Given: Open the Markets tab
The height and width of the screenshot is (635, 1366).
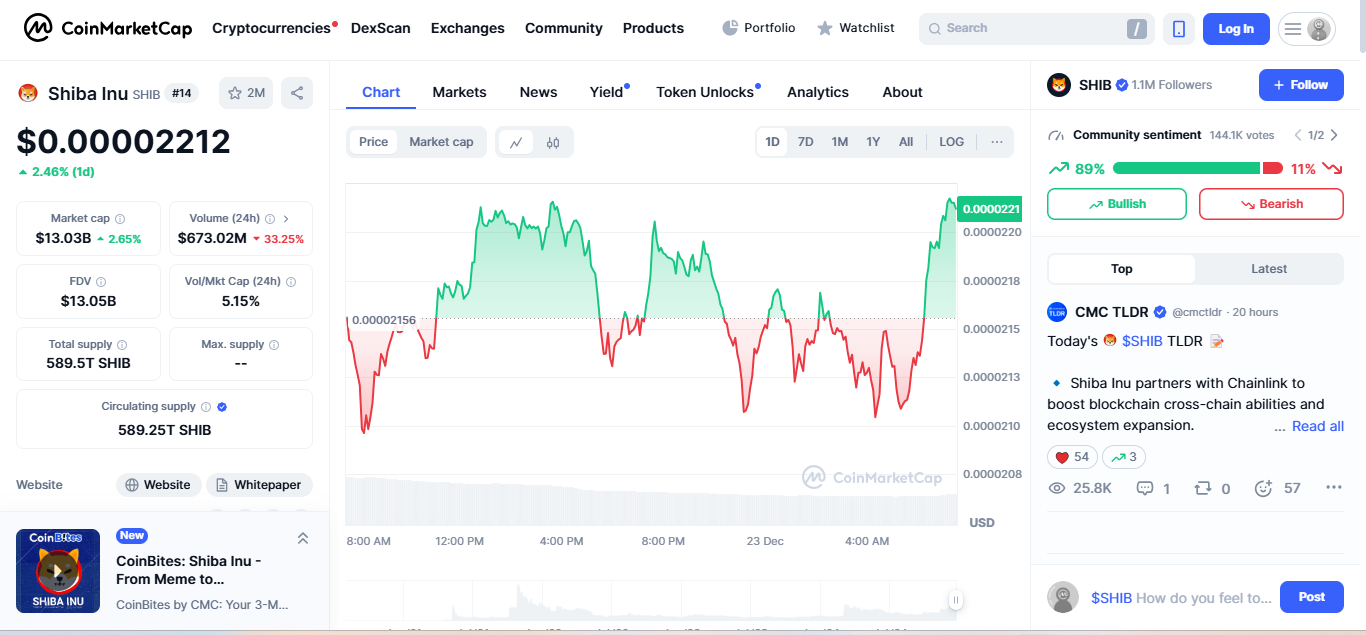Looking at the screenshot, I should [x=459, y=92].
